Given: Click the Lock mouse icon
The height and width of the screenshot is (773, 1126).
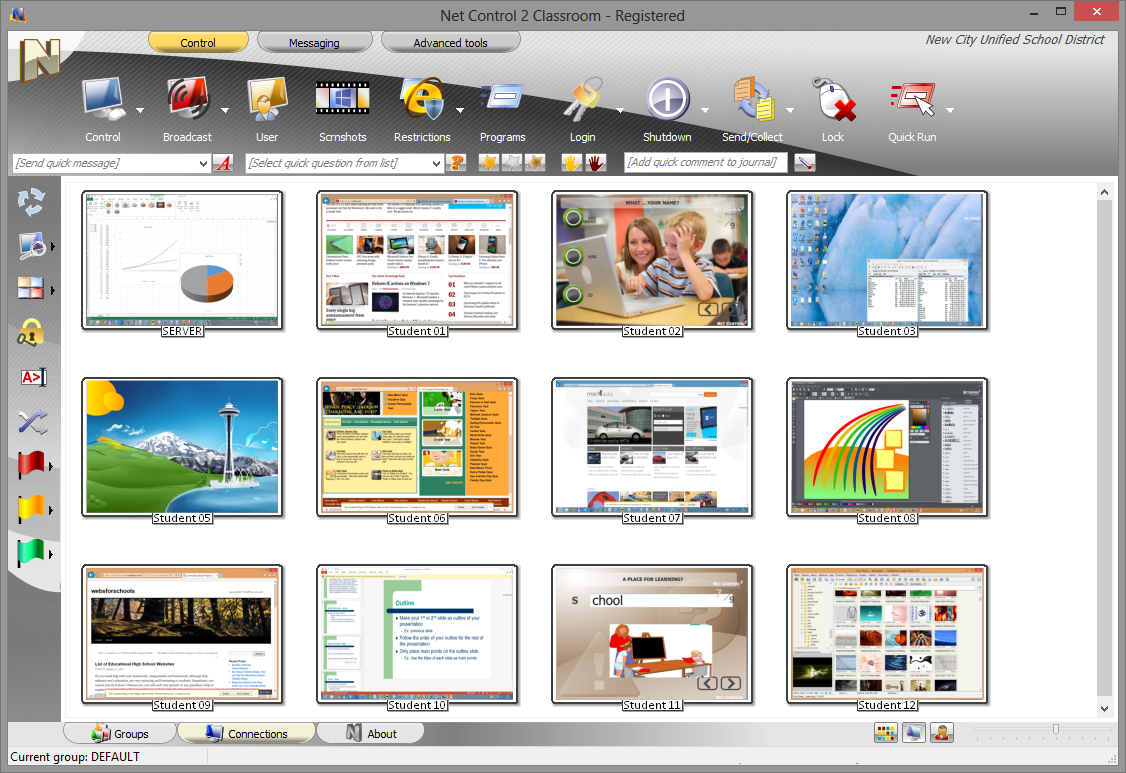Looking at the screenshot, I should click(832, 100).
